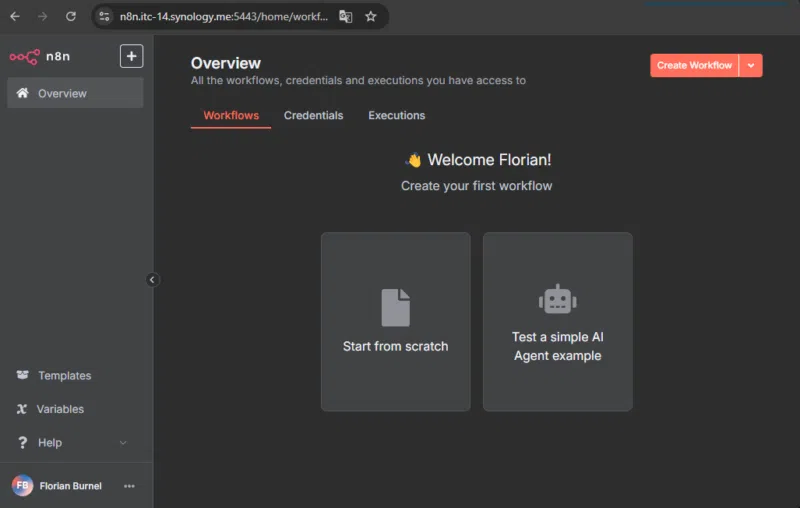Image resolution: width=800 pixels, height=508 pixels.
Task: Click the browser back arrow
Action: click(15, 17)
